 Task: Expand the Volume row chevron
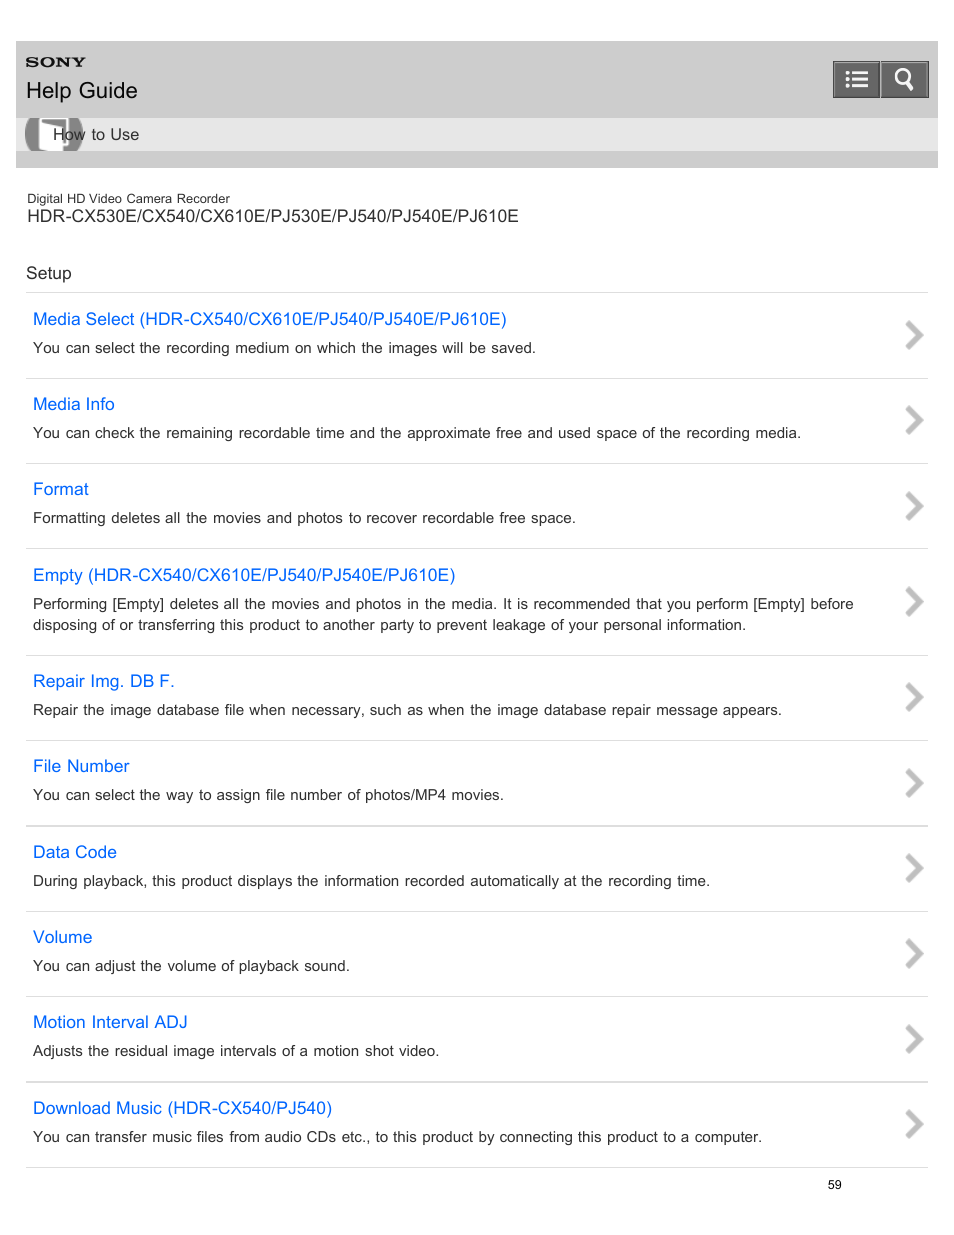[x=913, y=954]
